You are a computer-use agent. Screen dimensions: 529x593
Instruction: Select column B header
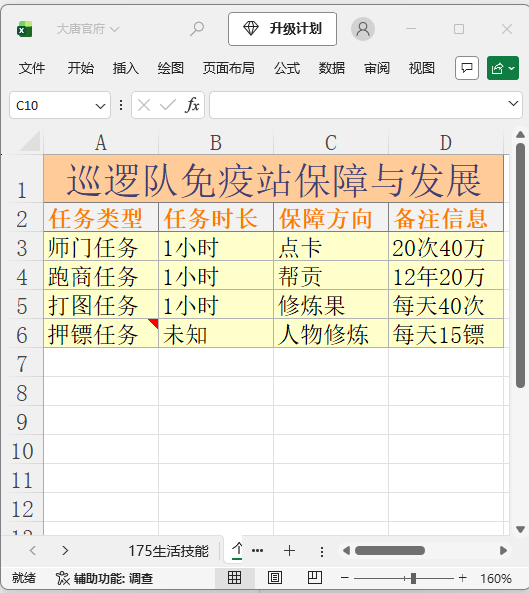216,143
